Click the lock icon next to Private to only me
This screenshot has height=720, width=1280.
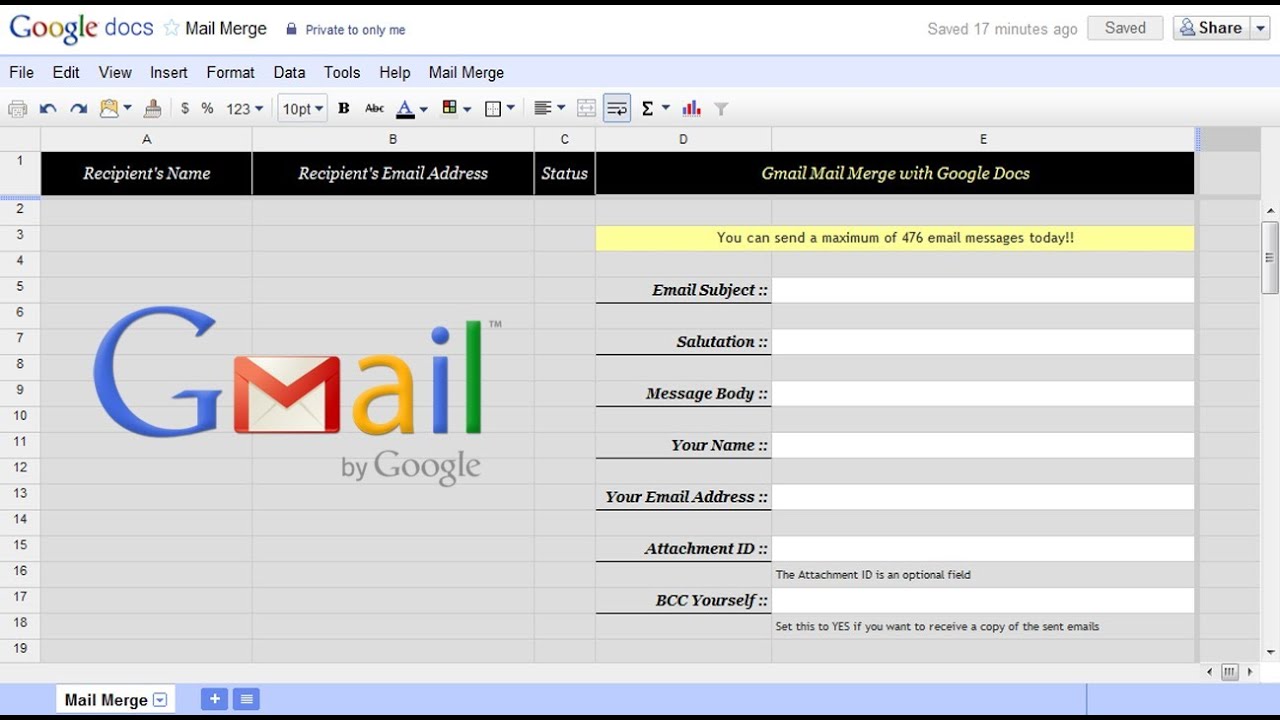[291, 29]
